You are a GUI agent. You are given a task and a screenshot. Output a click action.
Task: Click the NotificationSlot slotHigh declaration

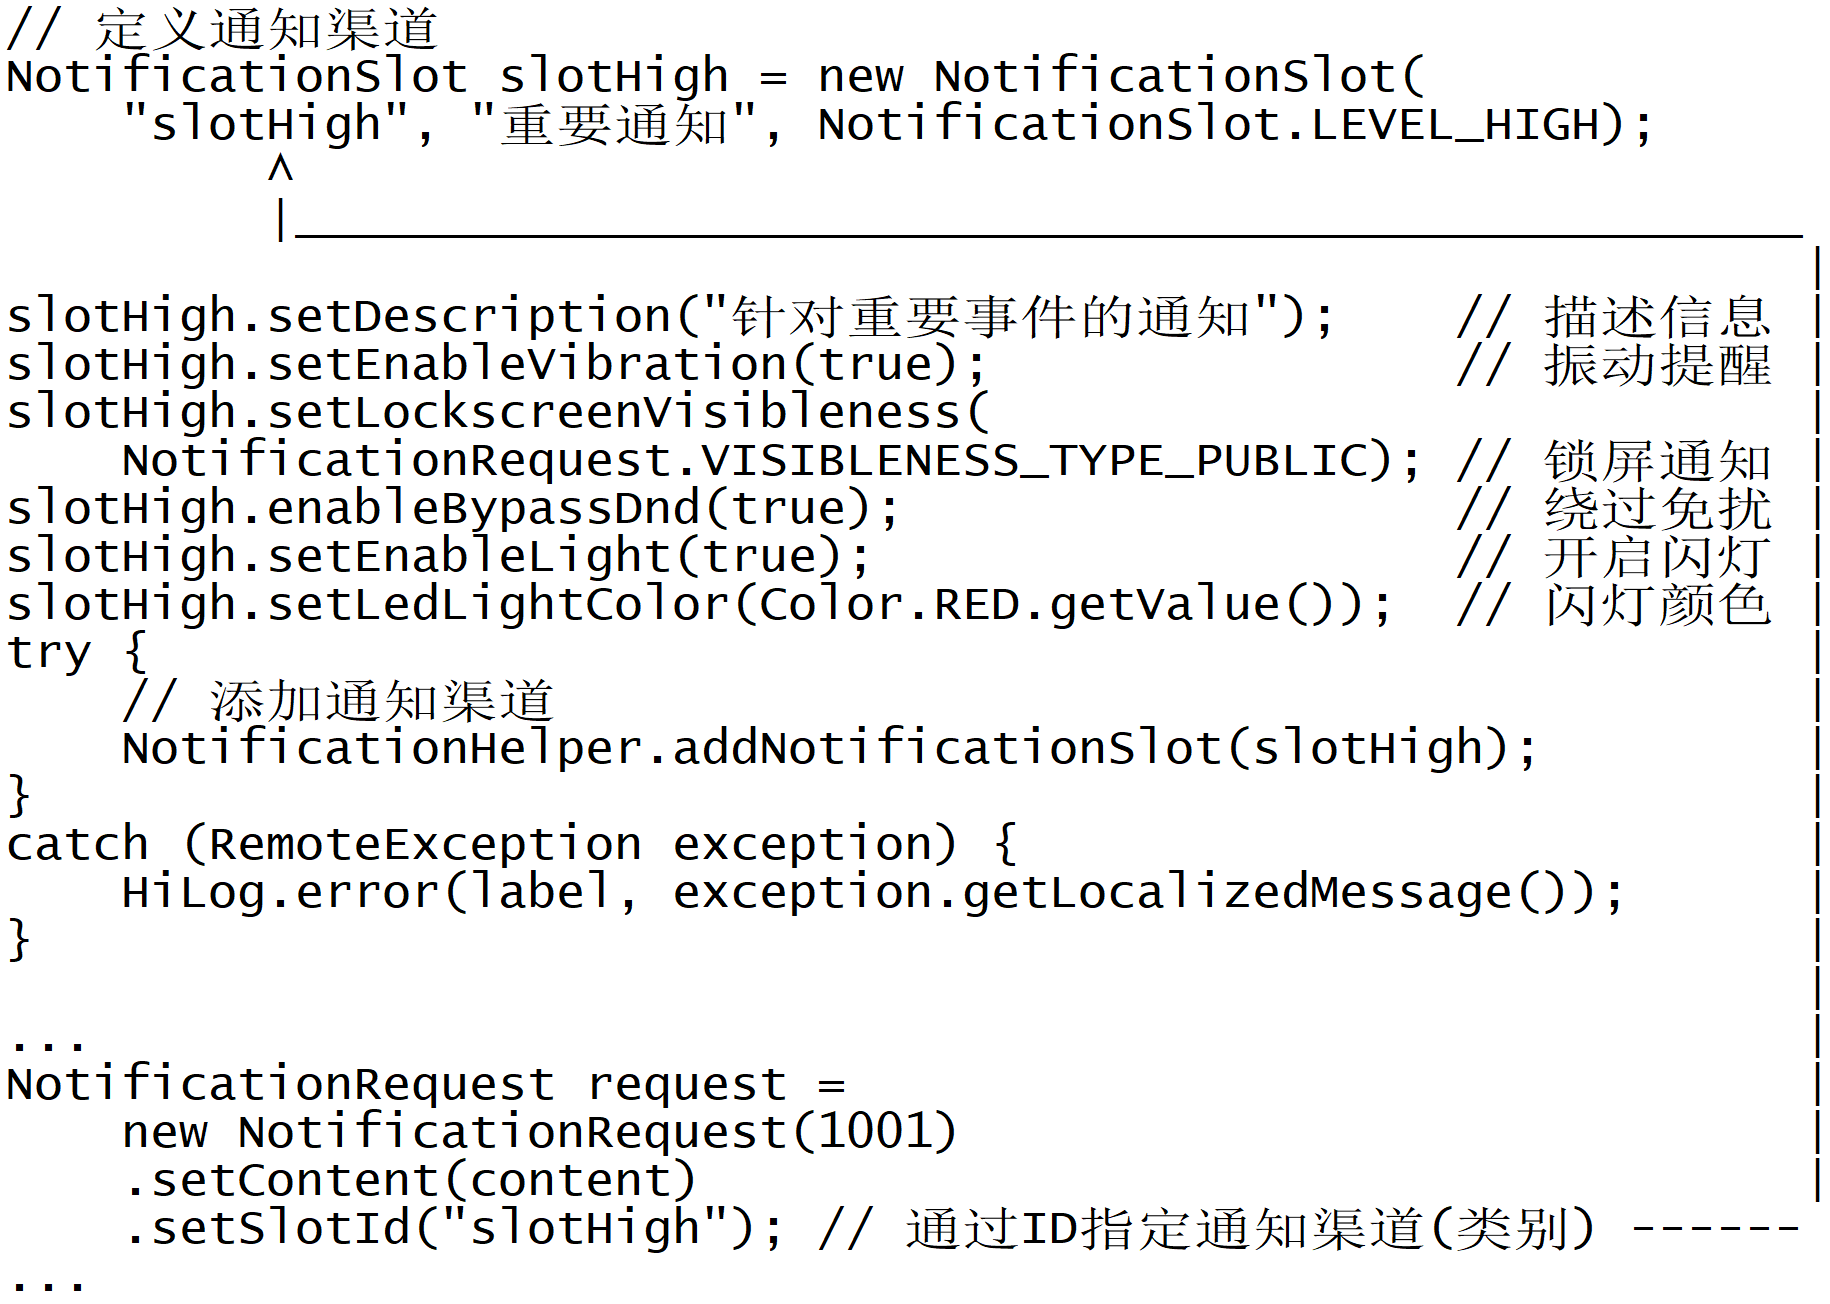pos(367,77)
